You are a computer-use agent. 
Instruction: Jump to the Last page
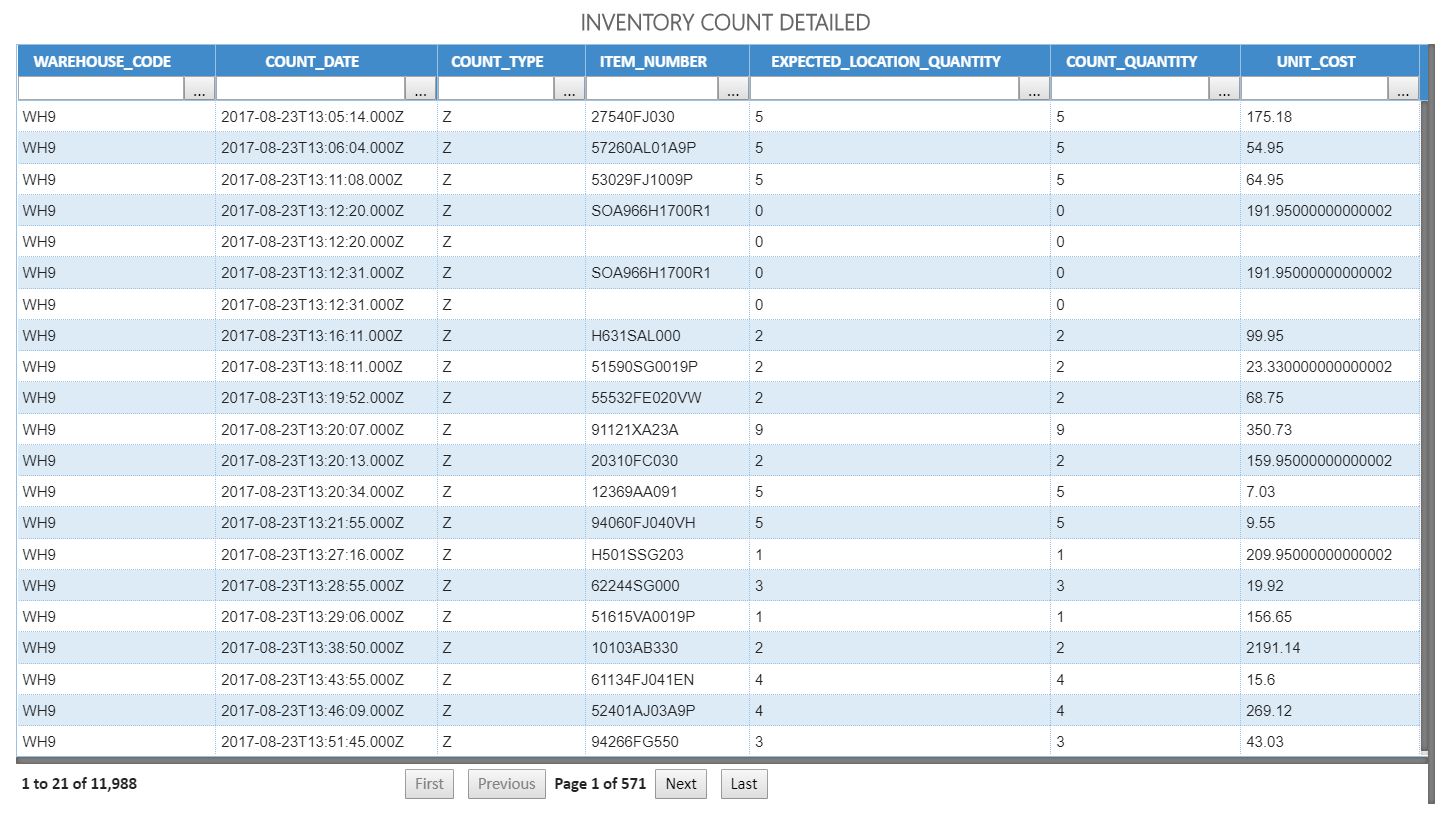[743, 784]
